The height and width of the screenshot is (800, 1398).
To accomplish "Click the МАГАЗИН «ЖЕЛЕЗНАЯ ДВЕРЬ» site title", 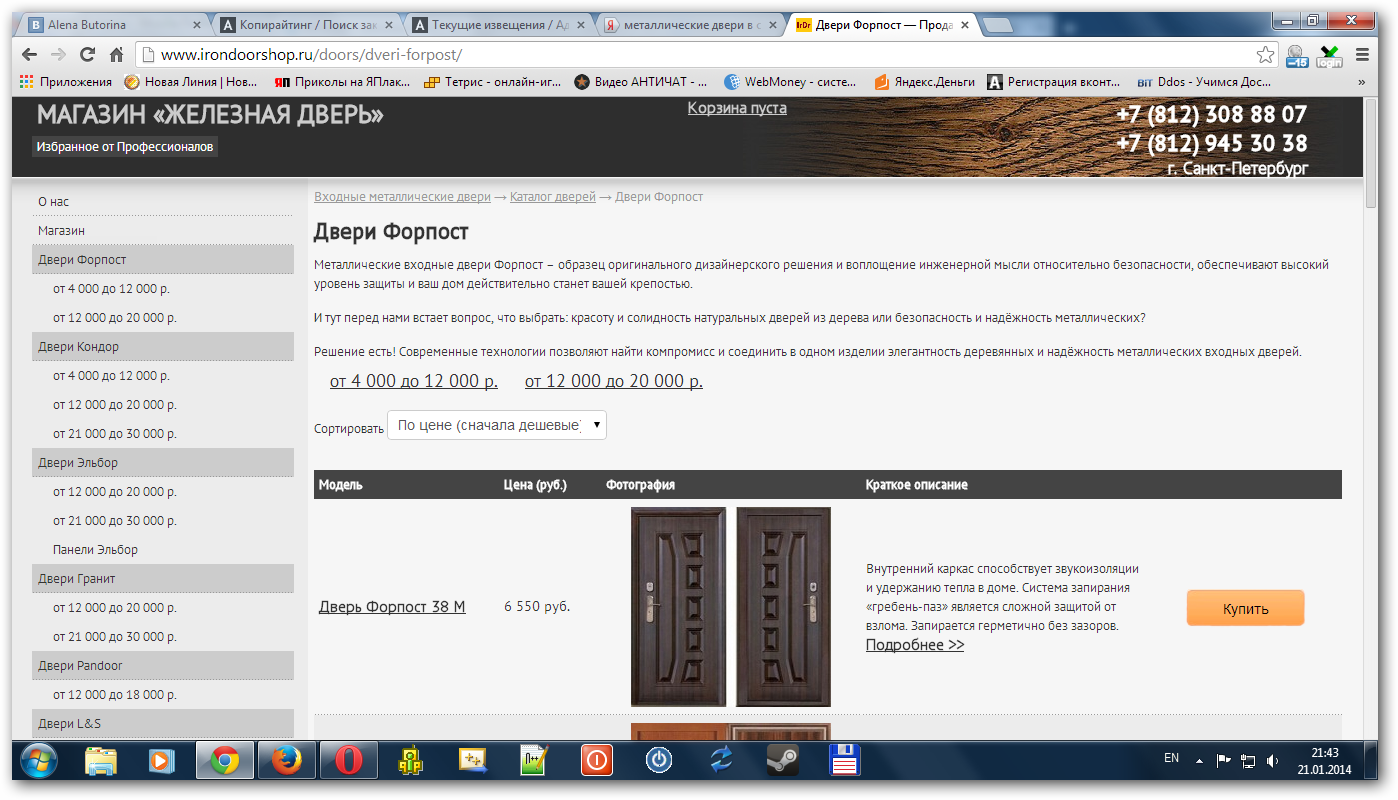I will click(210, 115).
